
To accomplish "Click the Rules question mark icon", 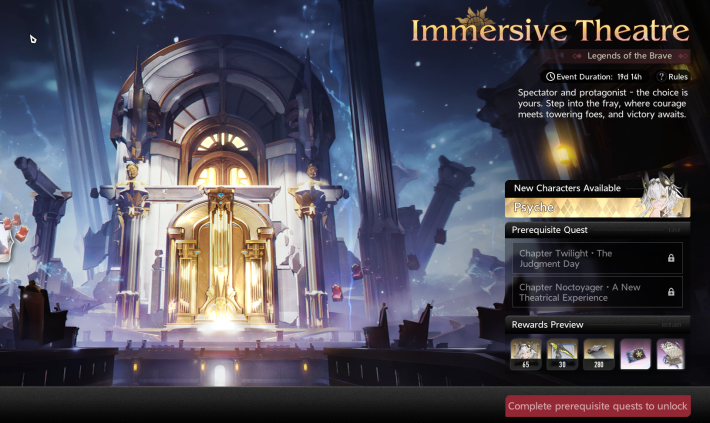I will 661,77.
